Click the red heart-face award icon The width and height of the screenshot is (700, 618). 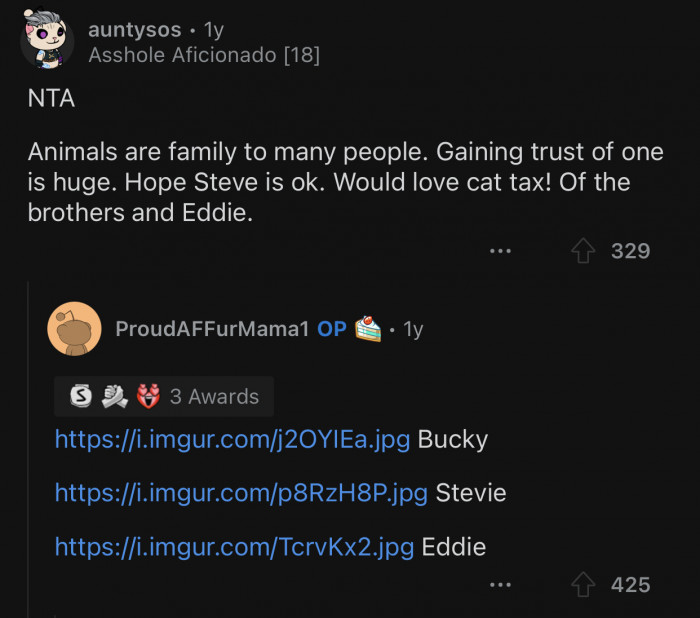147,397
